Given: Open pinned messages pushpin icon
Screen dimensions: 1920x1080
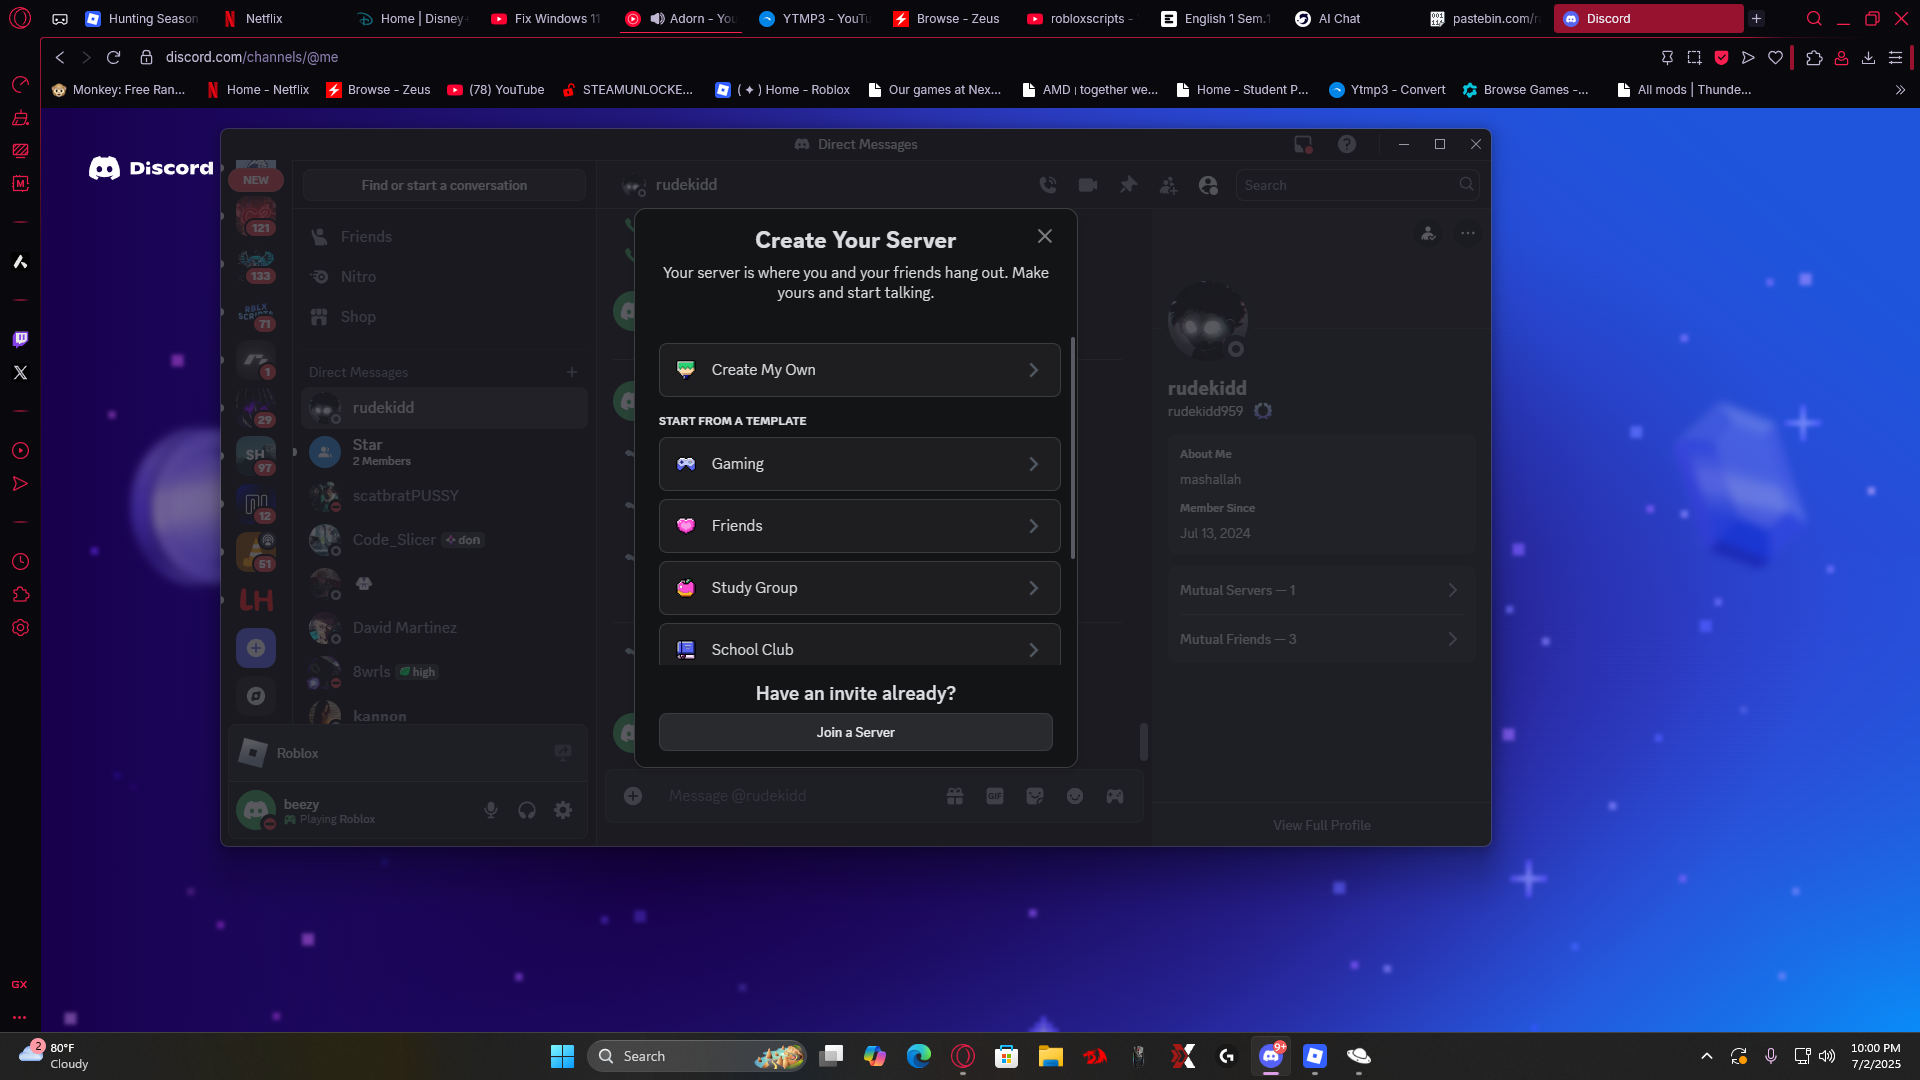Looking at the screenshot, I should (1128, 185).
